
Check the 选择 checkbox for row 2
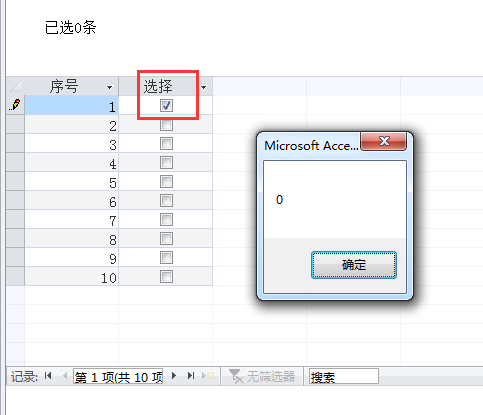coord(166,125)
